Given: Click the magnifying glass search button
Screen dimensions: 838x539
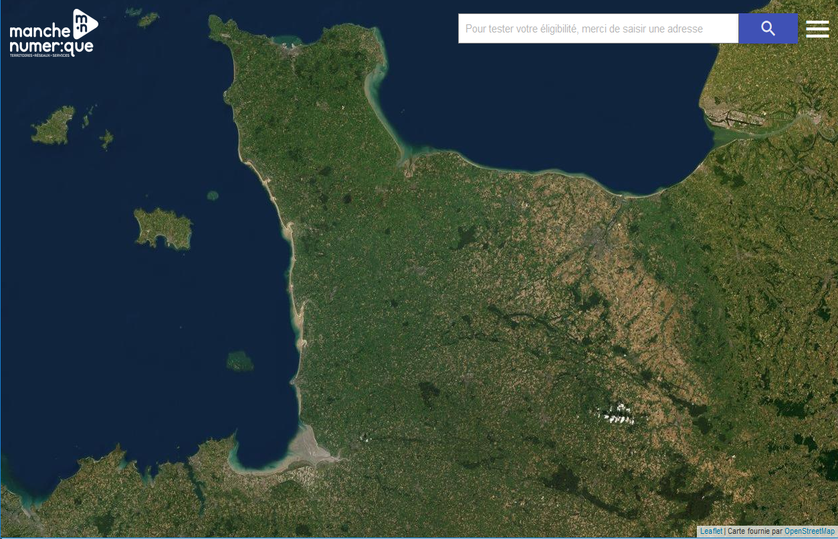Looking at the screenshot, I should pyautogui.click(x=767, y=29).
